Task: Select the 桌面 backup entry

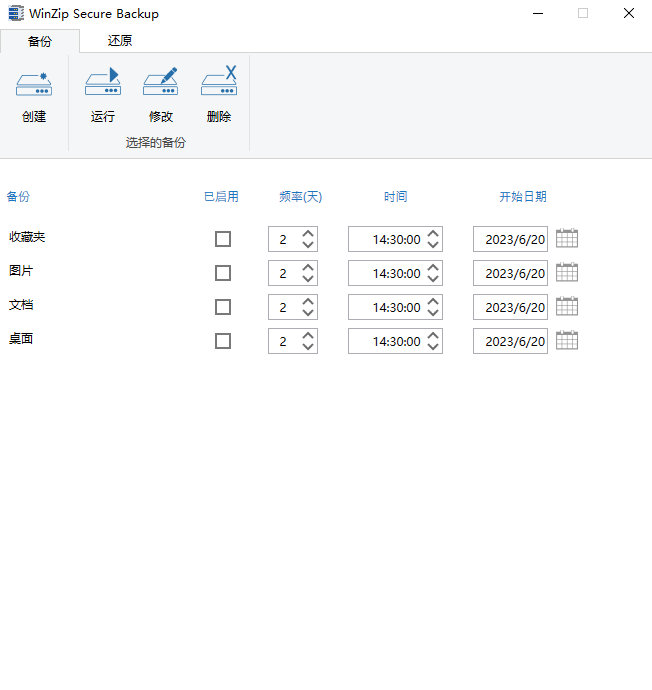Action: point(21,339)
